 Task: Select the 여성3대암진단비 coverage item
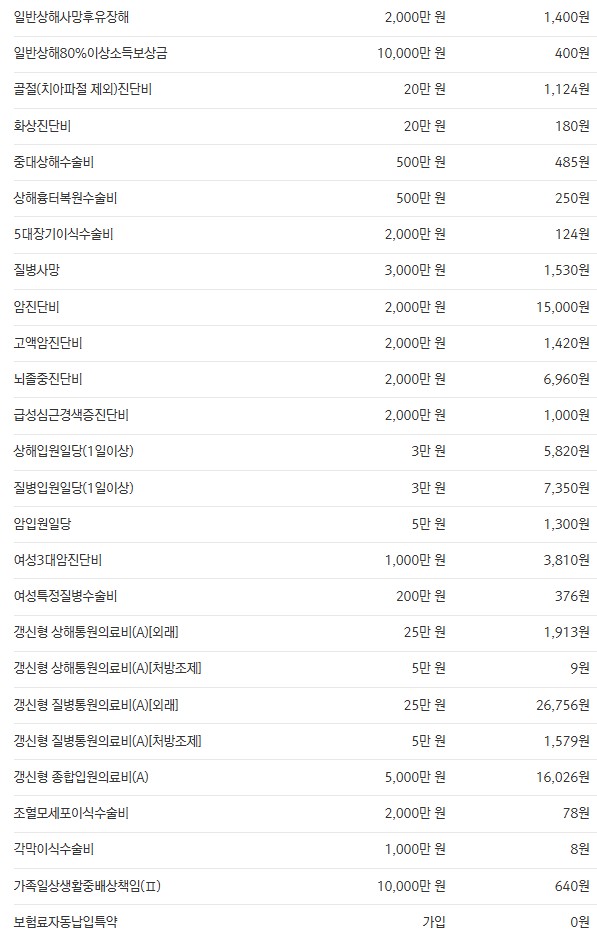[x=57, y=560]
